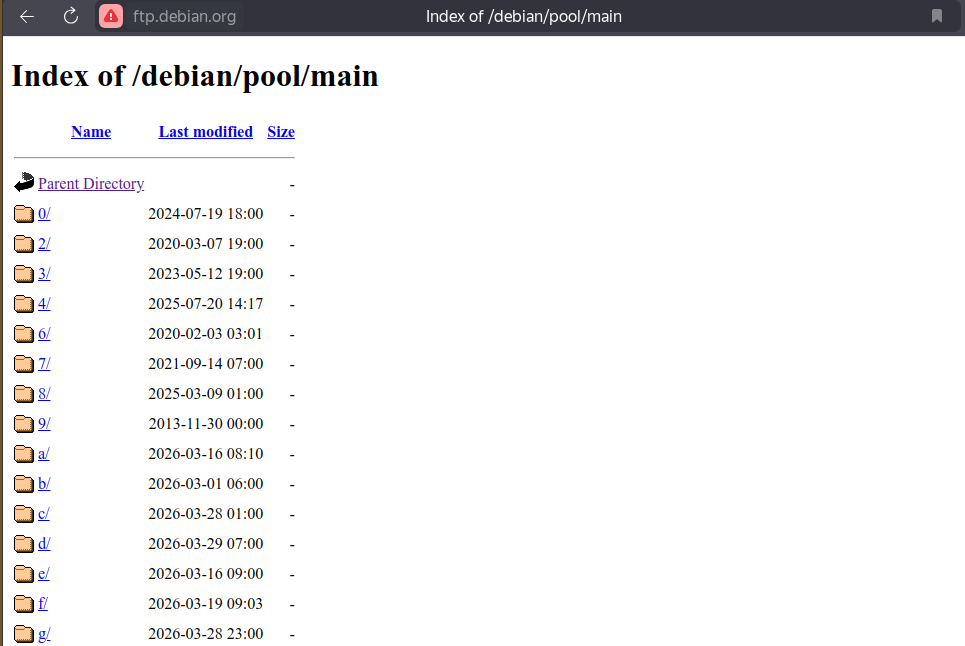The height and width of the screenshot is (646, 965).
Task: Click the folder icon next to 2/
Action: click(24, 244)
